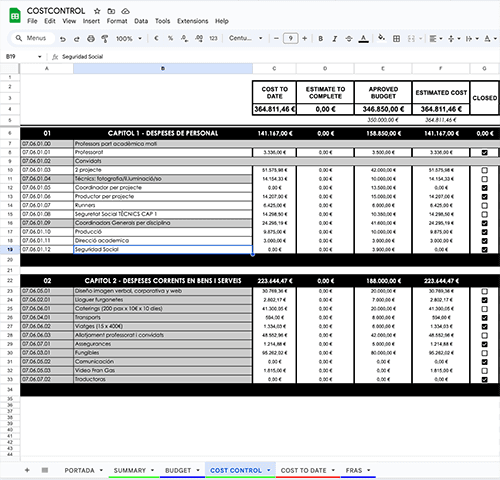Open the font family dropdown

245,38
